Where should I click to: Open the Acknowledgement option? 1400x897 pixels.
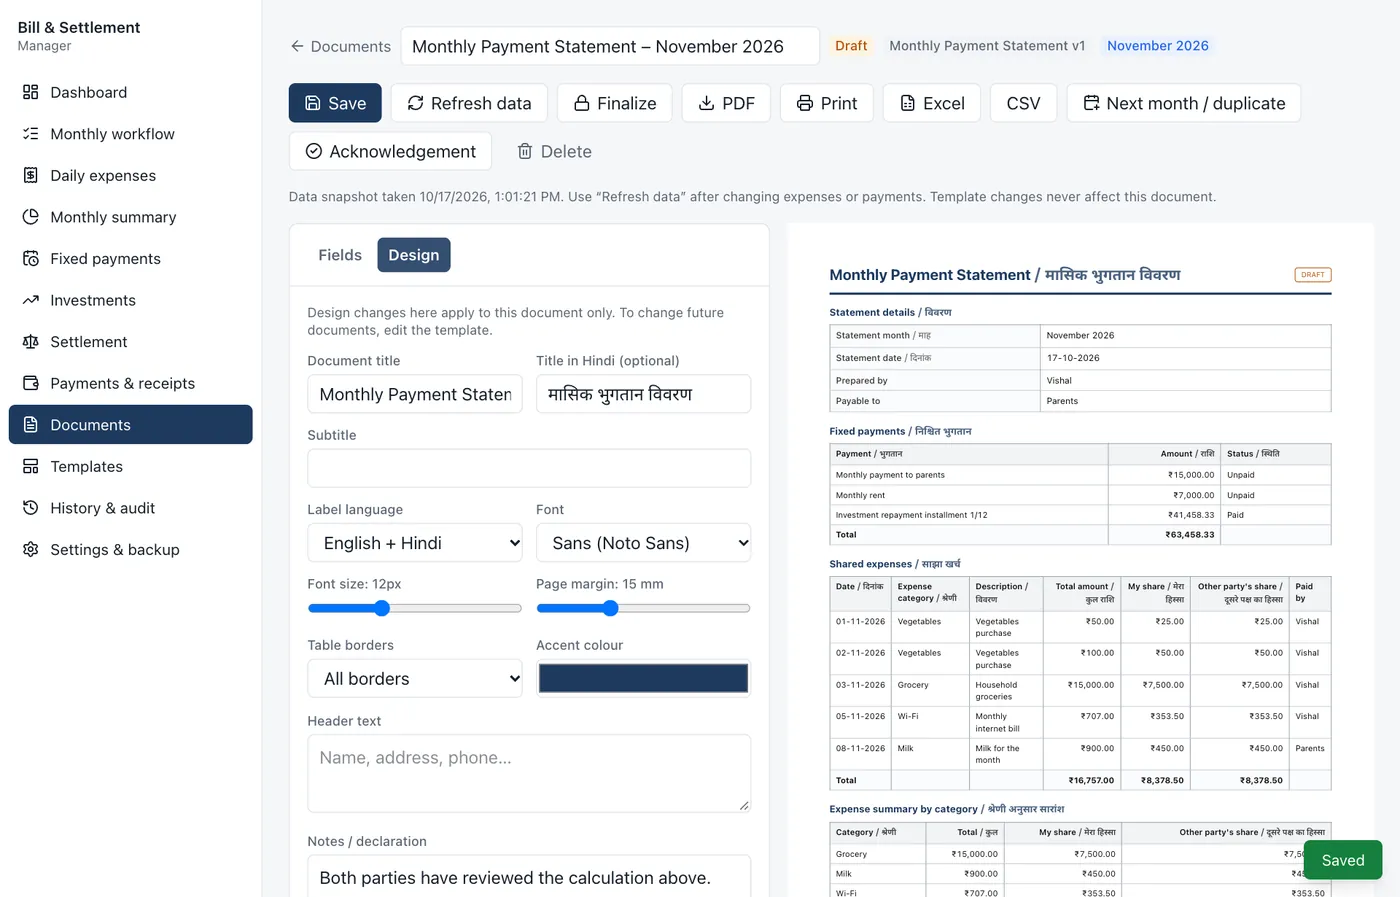point(391,151)
